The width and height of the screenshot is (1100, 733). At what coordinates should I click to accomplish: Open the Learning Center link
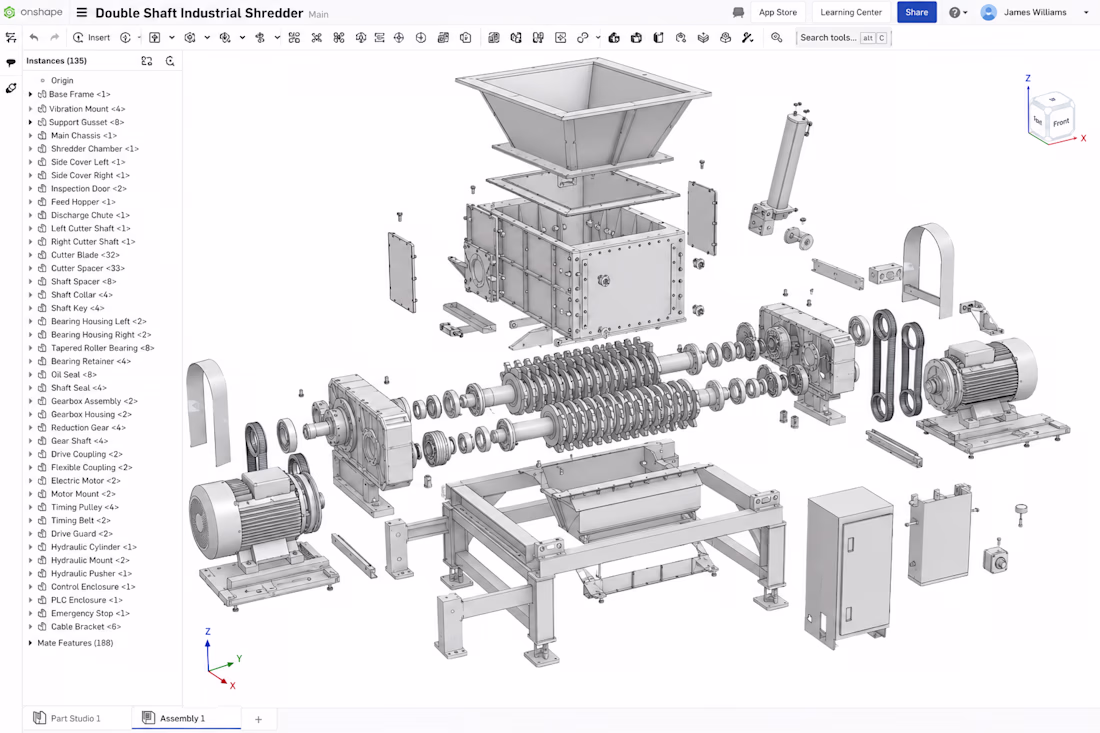click(x=851, y=12)
